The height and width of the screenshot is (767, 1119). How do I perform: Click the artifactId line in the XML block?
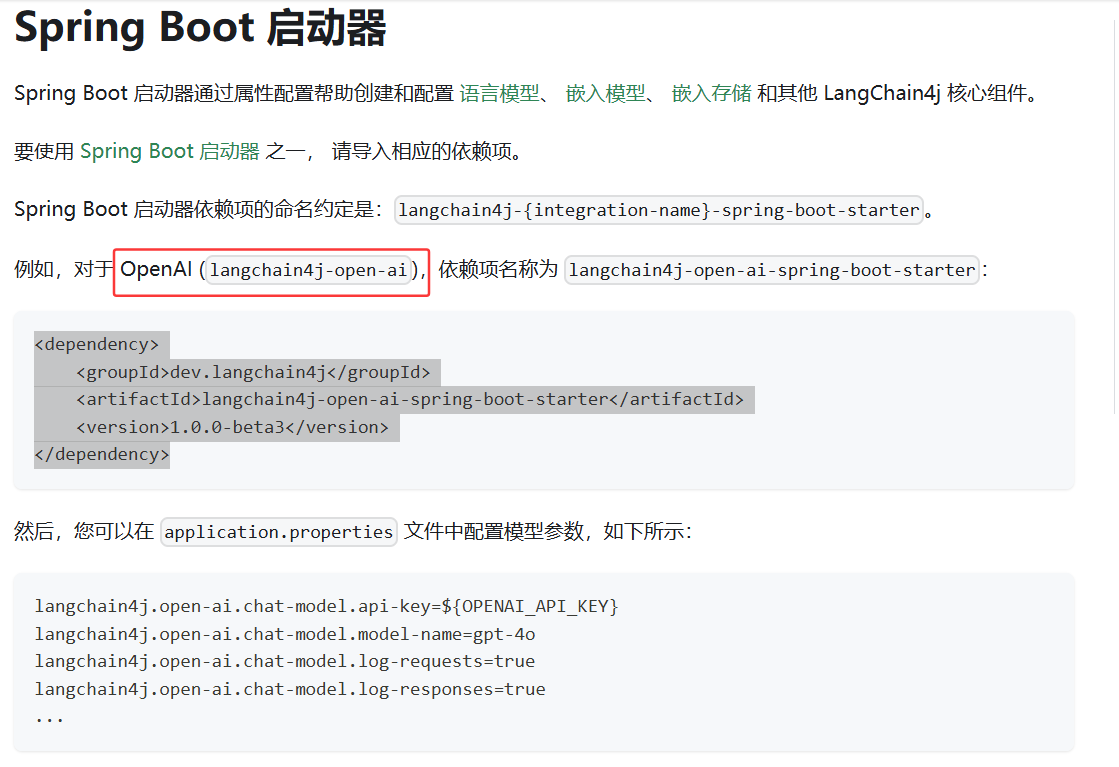(409, 399)
